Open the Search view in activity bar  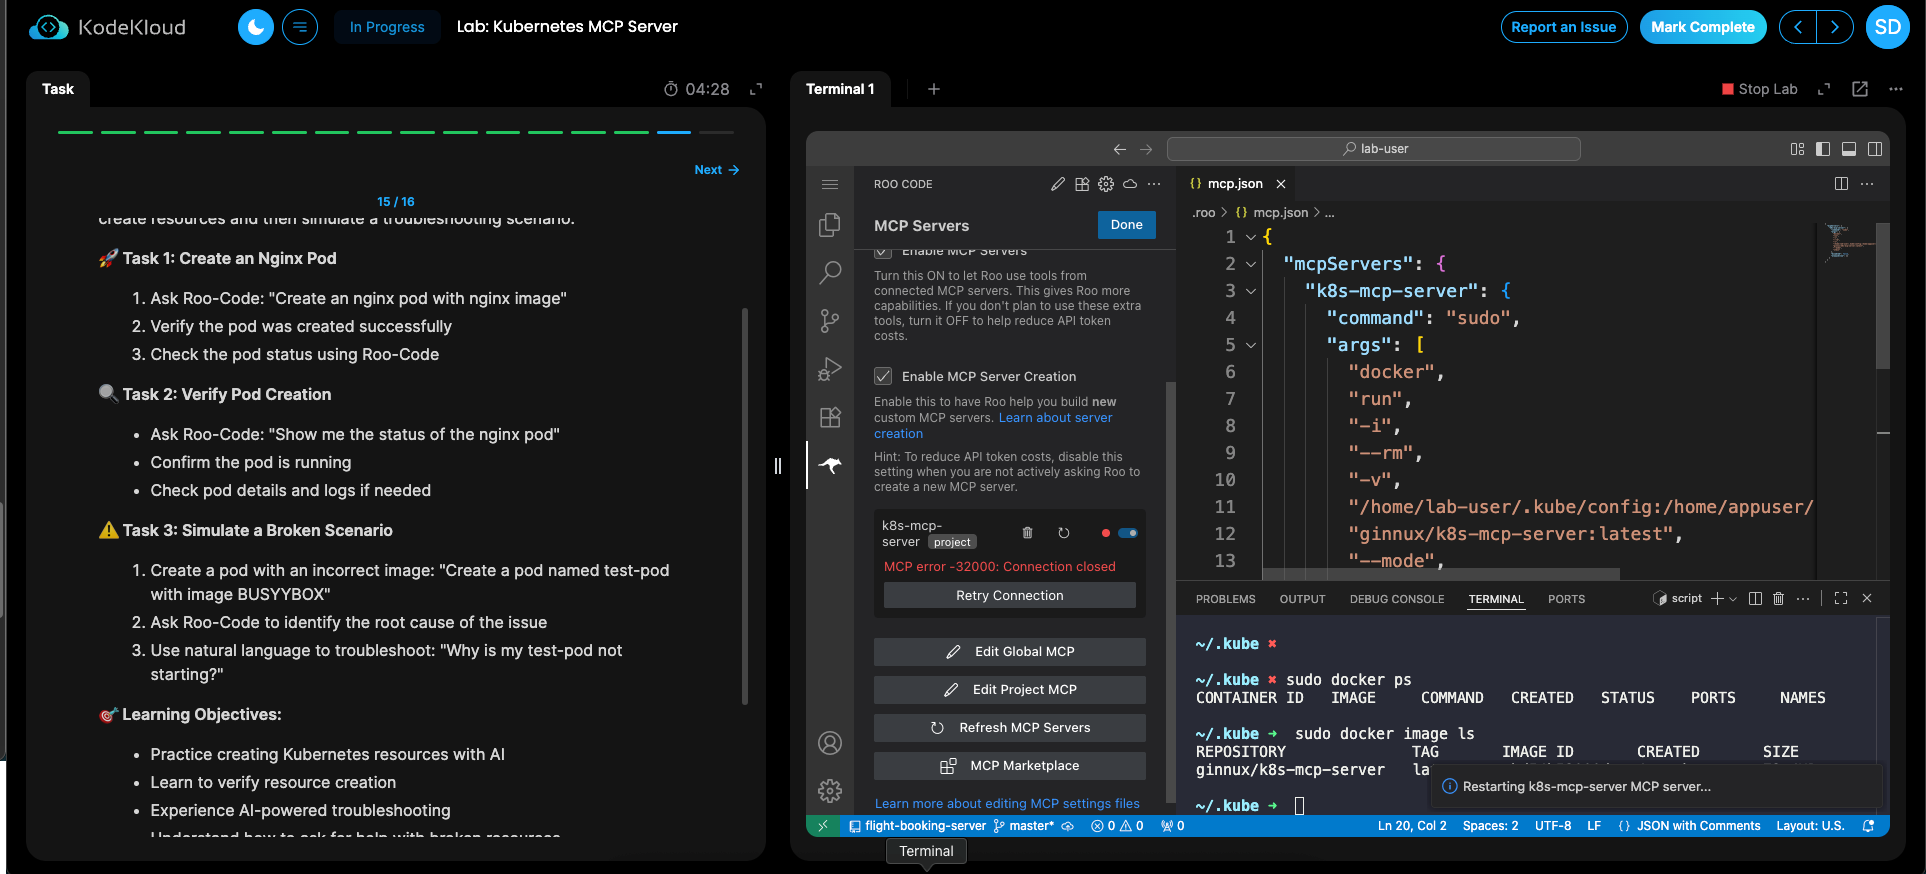point(830,272)
